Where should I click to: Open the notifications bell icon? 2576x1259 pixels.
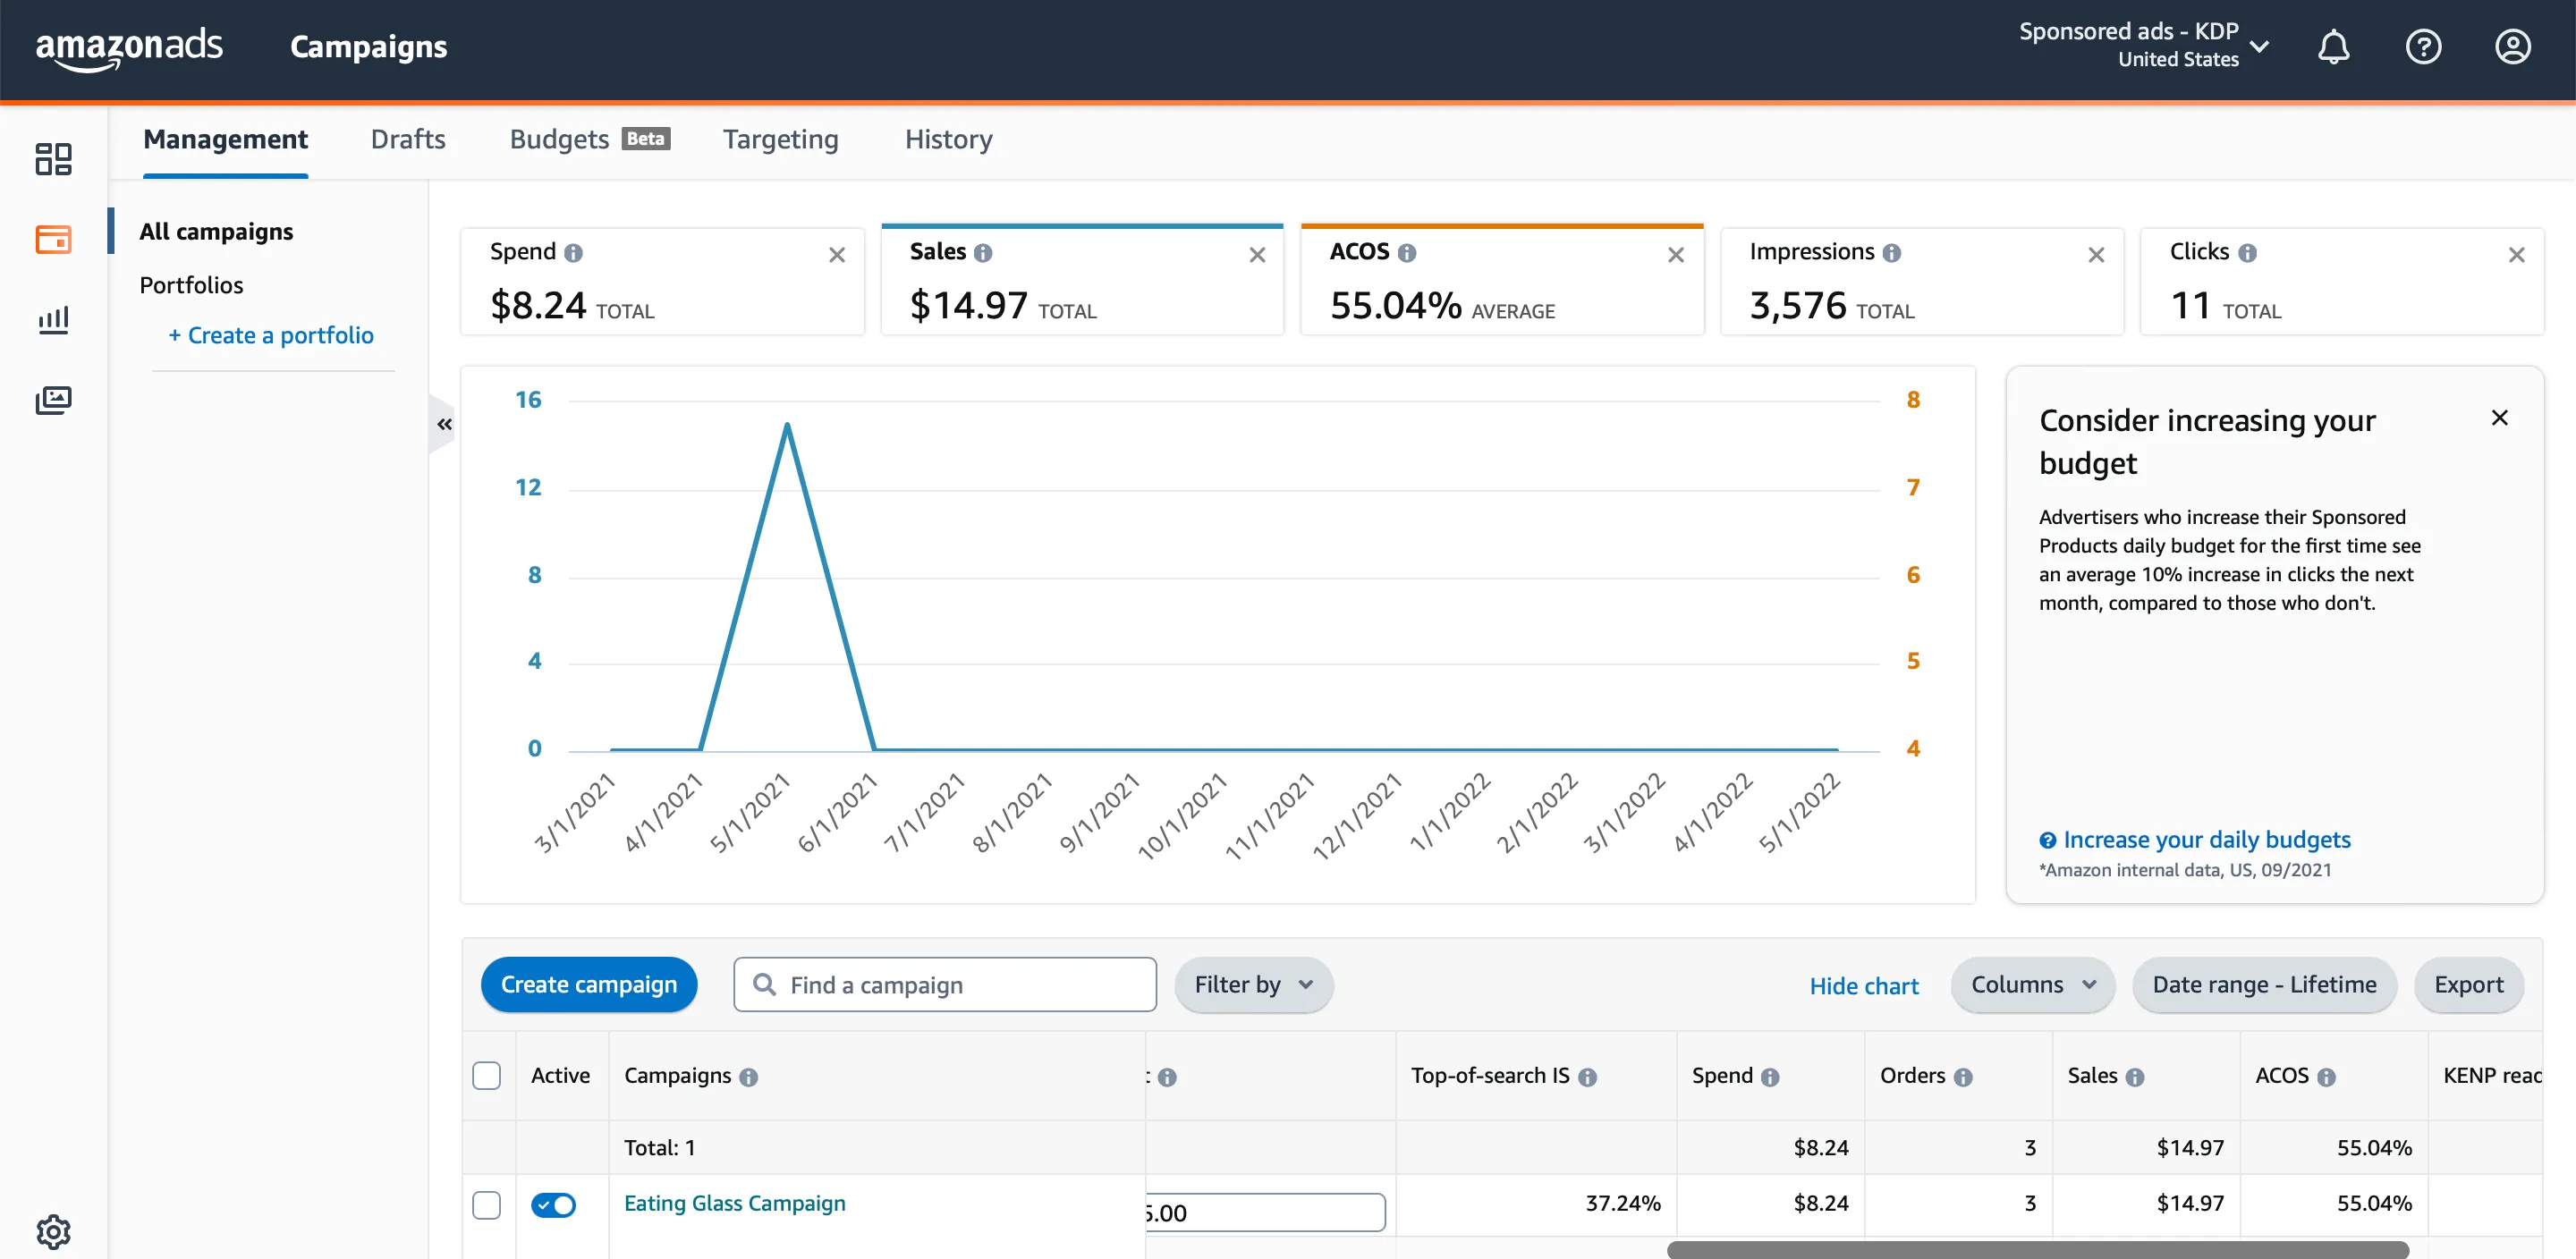coord(2333,47)
